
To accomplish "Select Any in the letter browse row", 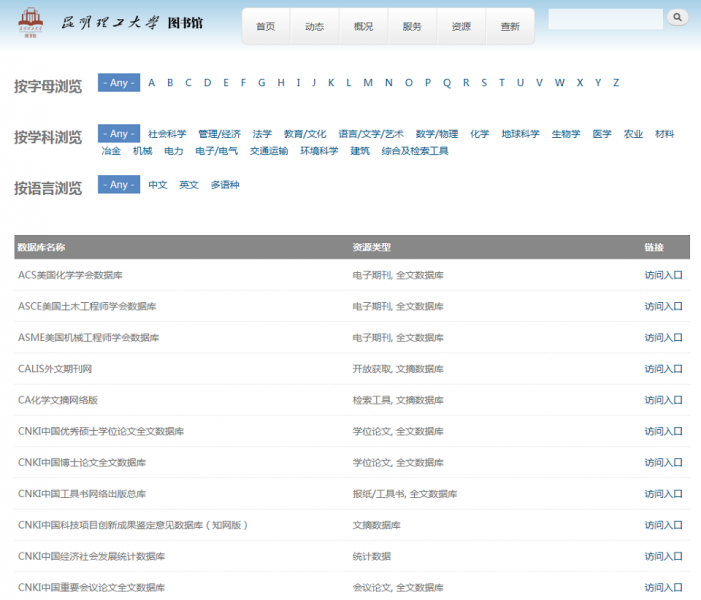I will [119, 83].
